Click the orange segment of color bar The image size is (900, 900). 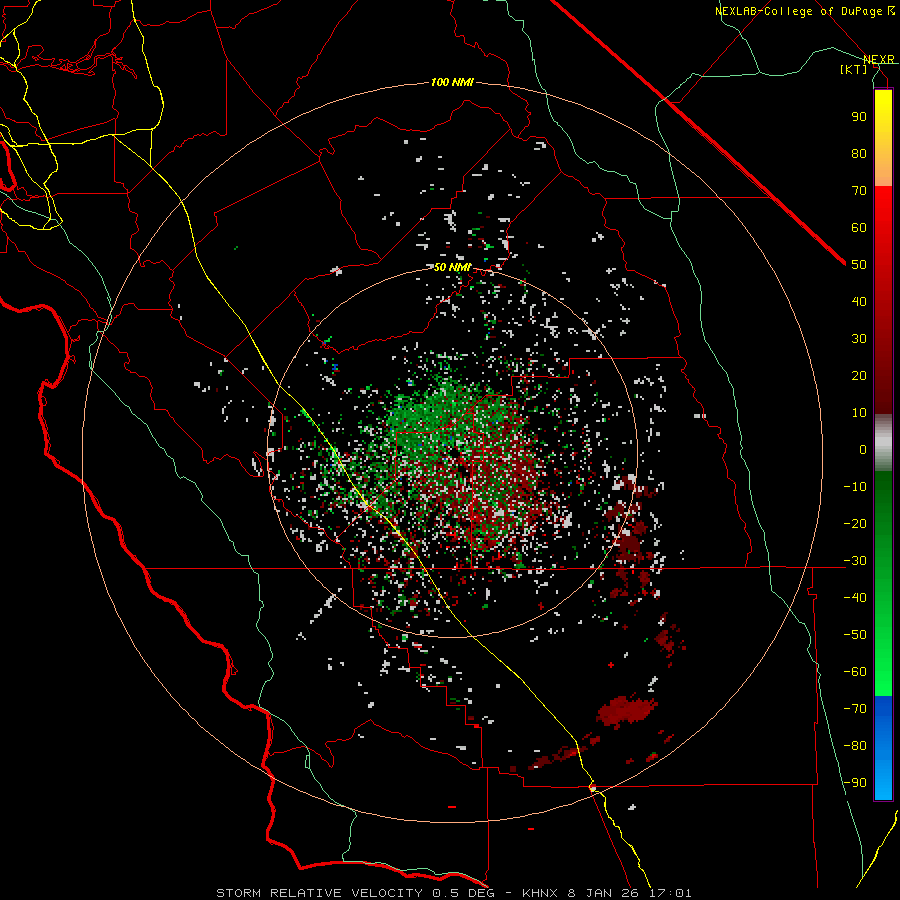click(x=883, y=167)
